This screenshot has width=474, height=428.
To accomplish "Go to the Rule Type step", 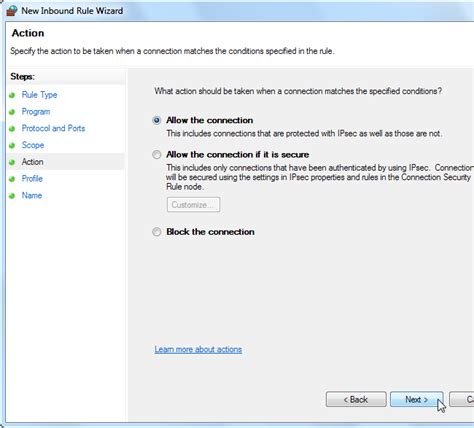I will coord(39,95).
